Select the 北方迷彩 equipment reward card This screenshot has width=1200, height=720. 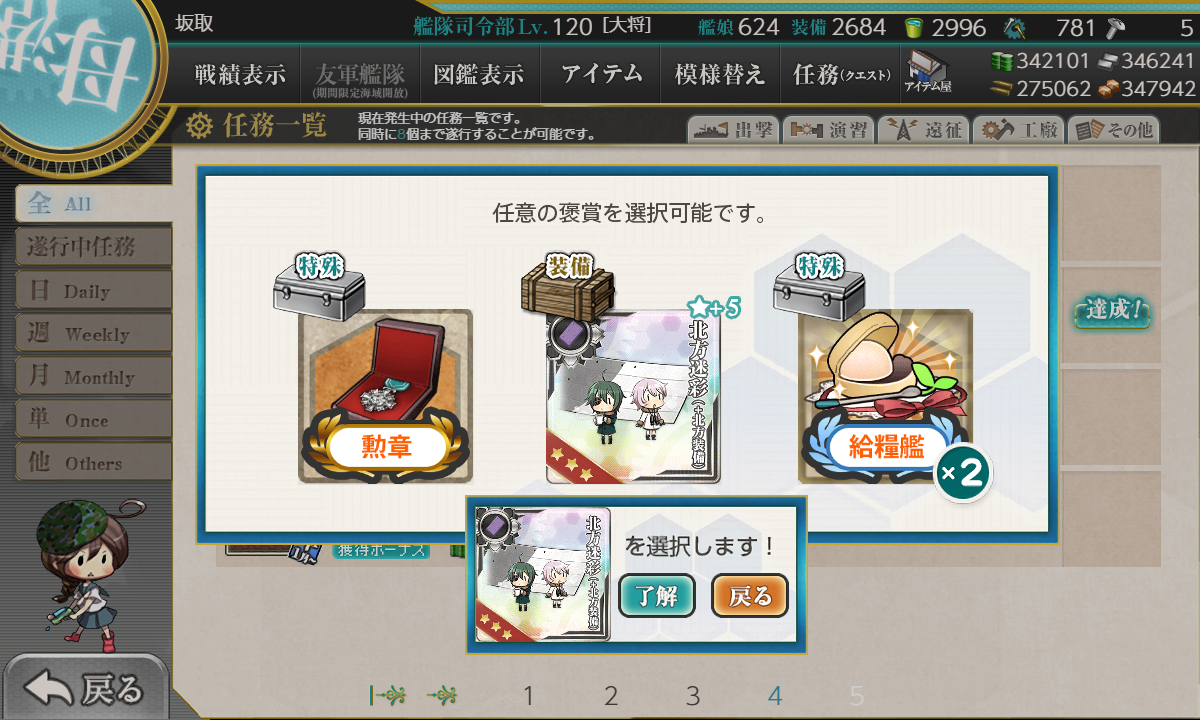click(633, 397)
